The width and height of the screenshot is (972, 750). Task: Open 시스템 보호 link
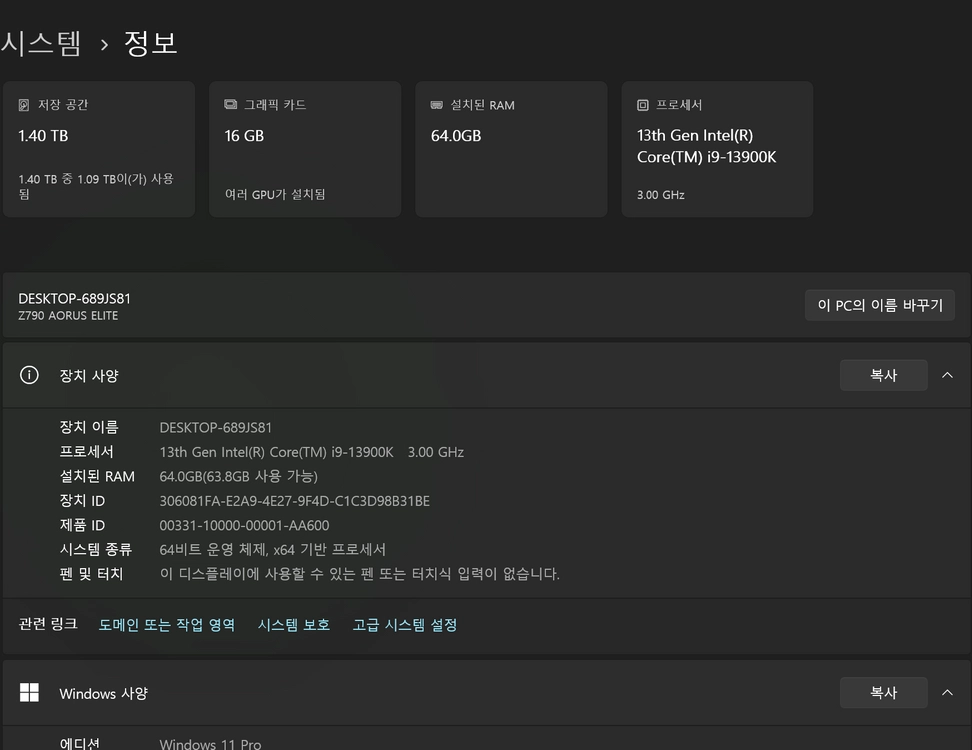tap(294, 625)
